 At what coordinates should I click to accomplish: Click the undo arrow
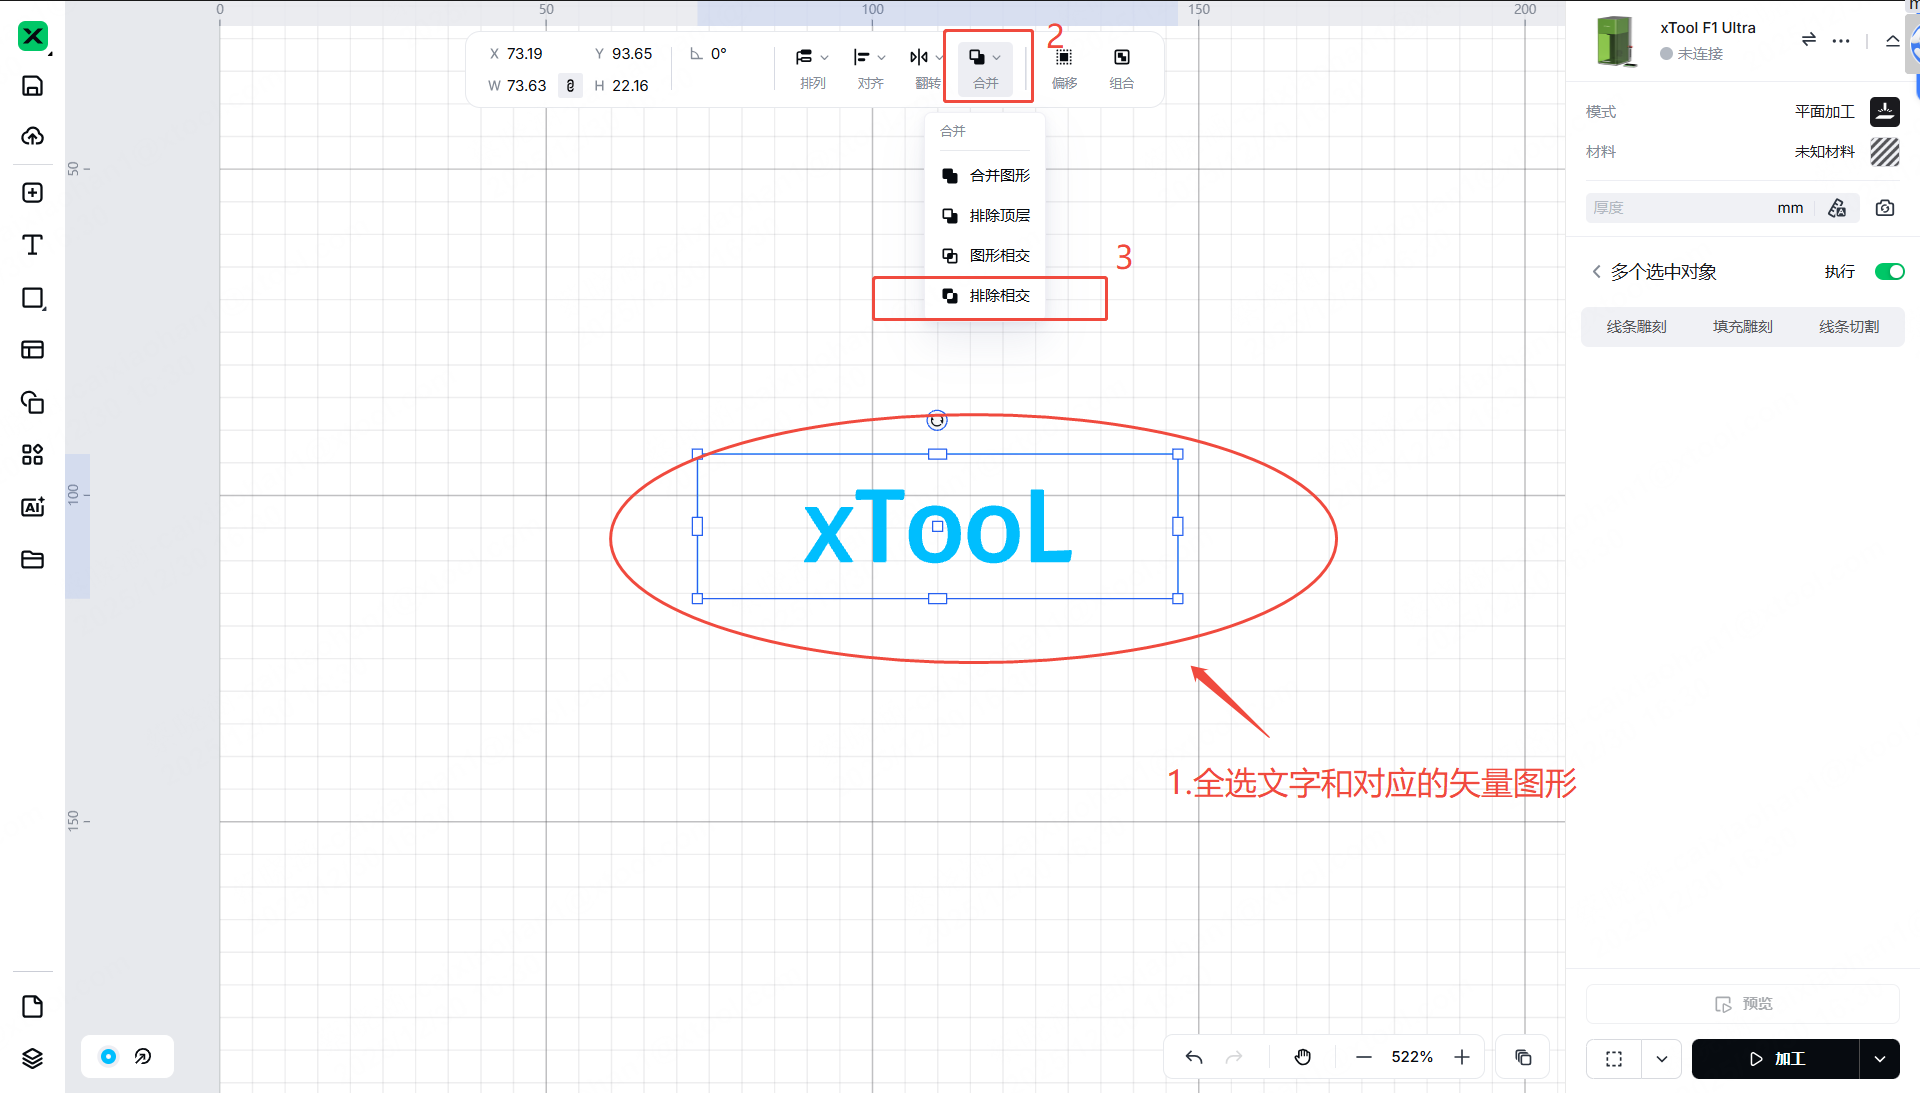click(1194, 1057)
